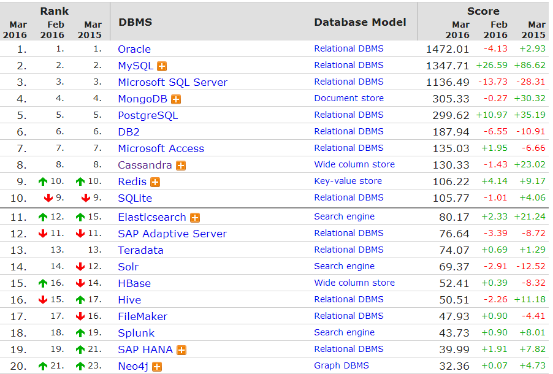Open the MySQL link
This screenshot has width=553, height=374.
pos(135,66)
